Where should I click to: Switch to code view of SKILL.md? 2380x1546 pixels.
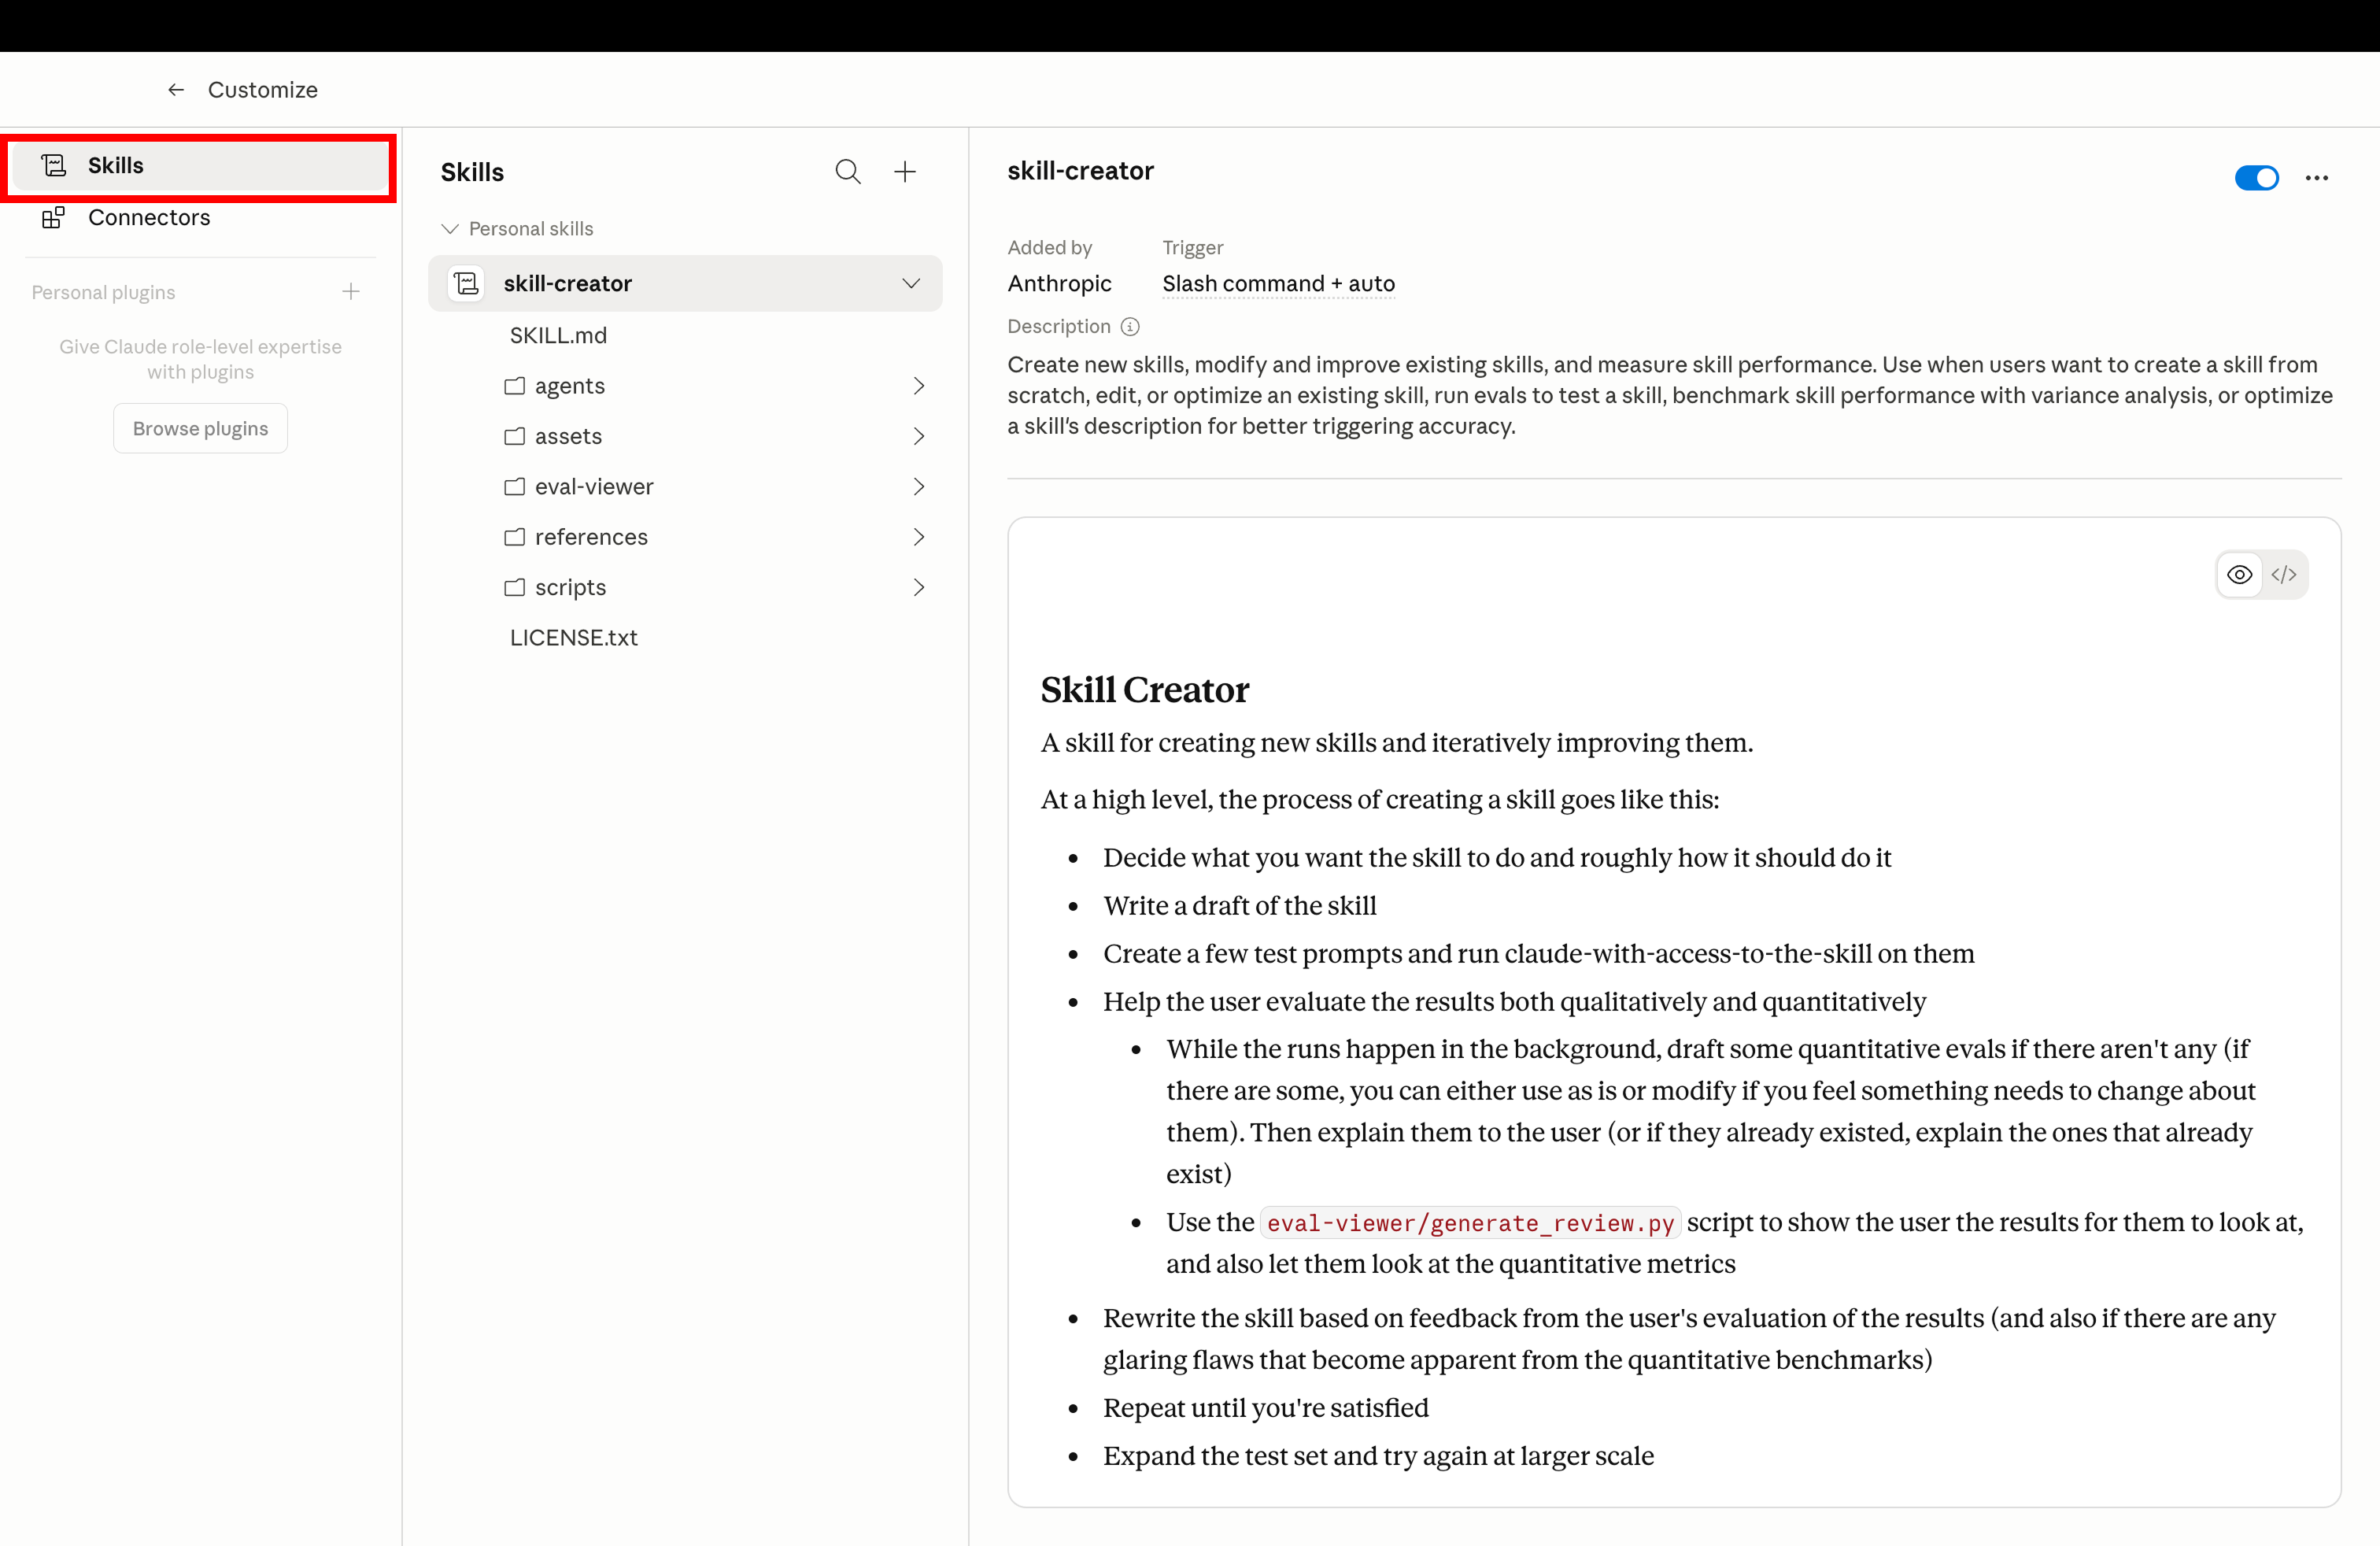tap(2285, 575)
